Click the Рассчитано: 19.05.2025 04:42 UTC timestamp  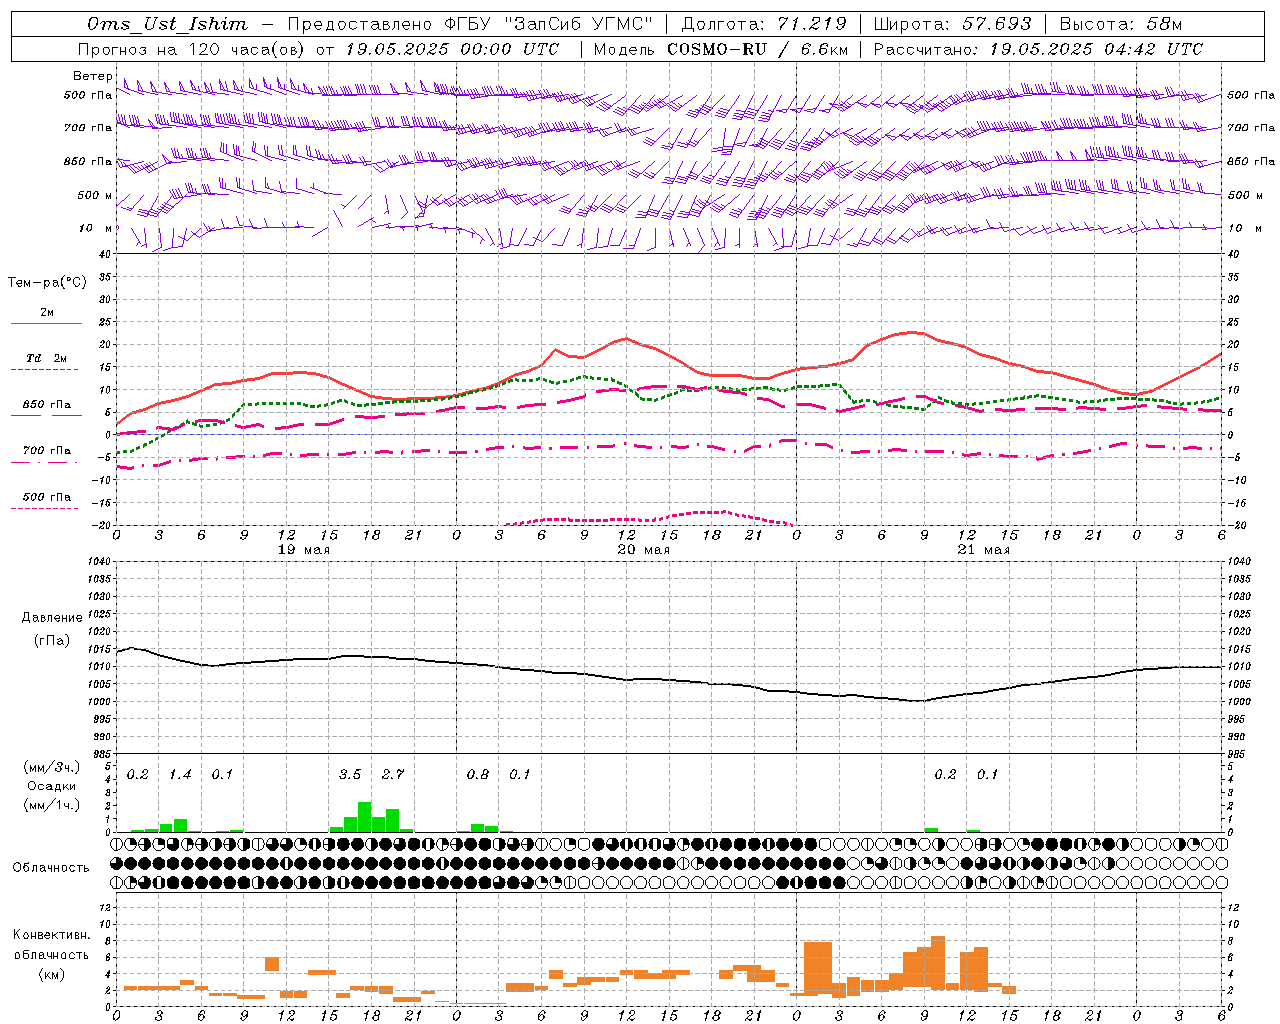point(1038,49)
